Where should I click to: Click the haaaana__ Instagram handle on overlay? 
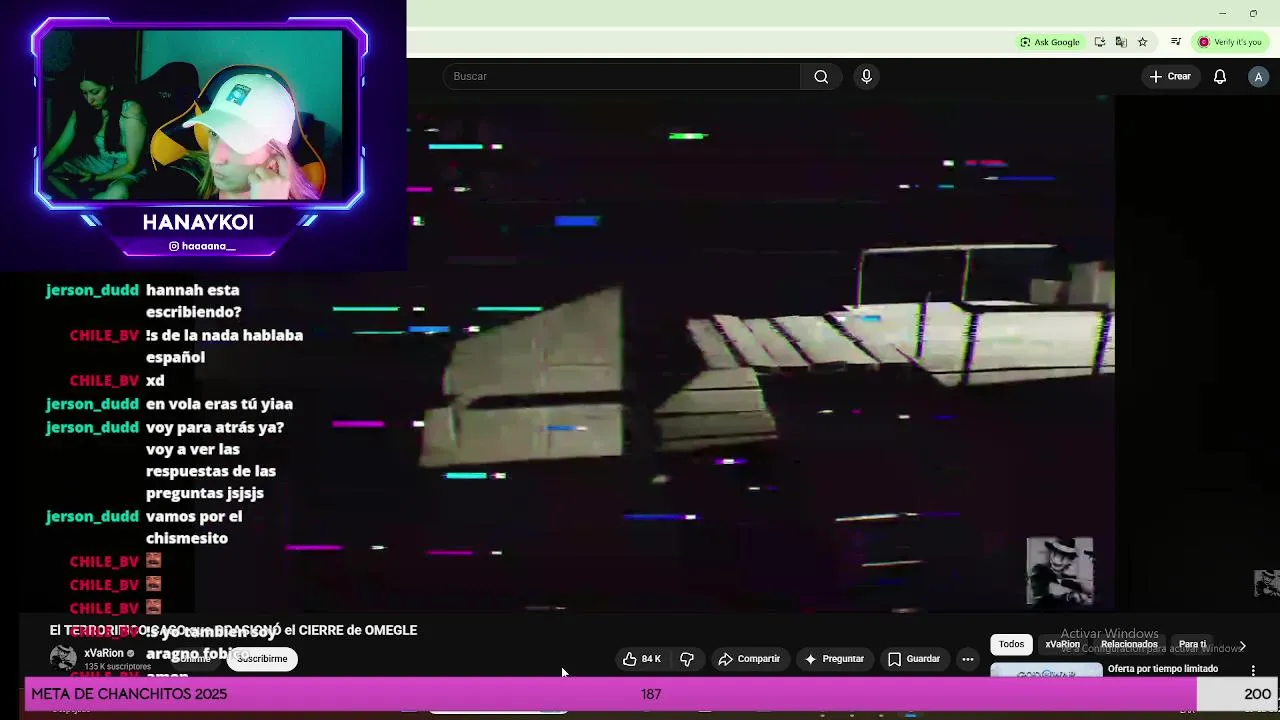208,246
